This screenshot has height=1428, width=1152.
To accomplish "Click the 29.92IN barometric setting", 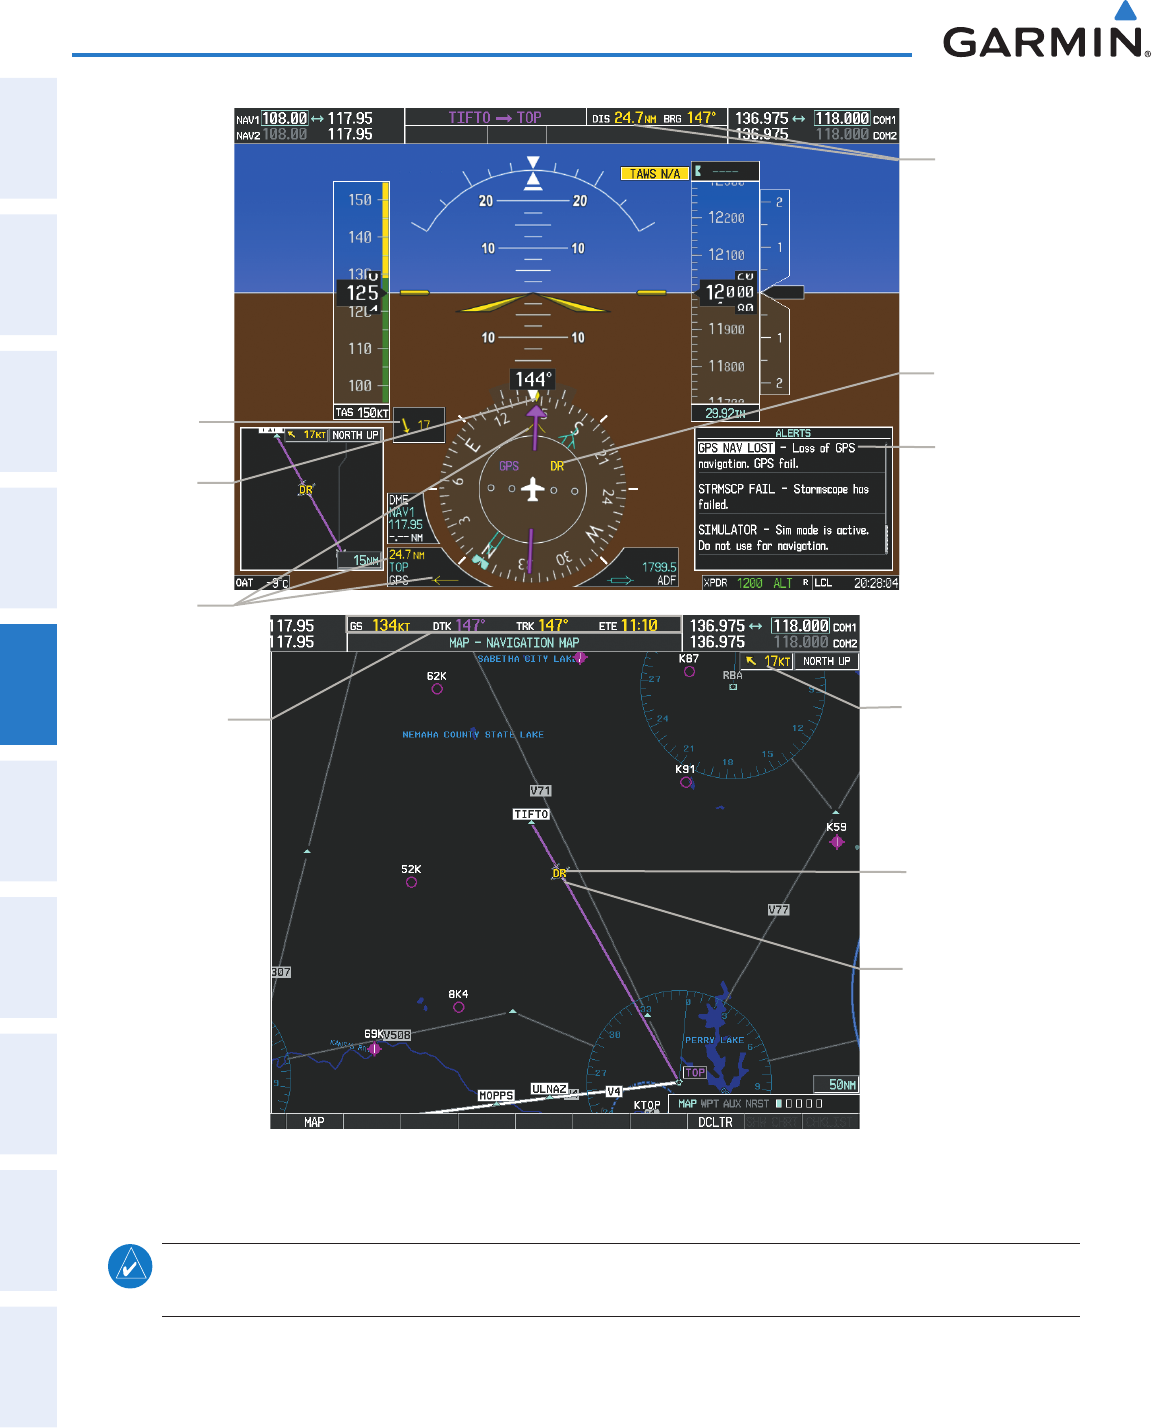I will pos(725,413).
